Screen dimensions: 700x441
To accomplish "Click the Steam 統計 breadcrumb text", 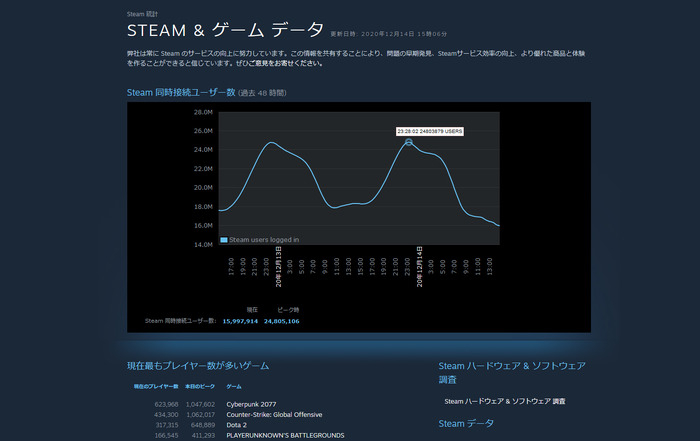I will pos(142,14).
